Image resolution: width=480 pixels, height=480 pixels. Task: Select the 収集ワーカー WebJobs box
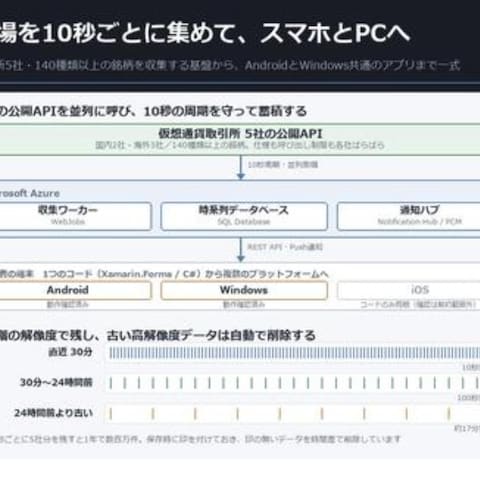tap(76, 216)
